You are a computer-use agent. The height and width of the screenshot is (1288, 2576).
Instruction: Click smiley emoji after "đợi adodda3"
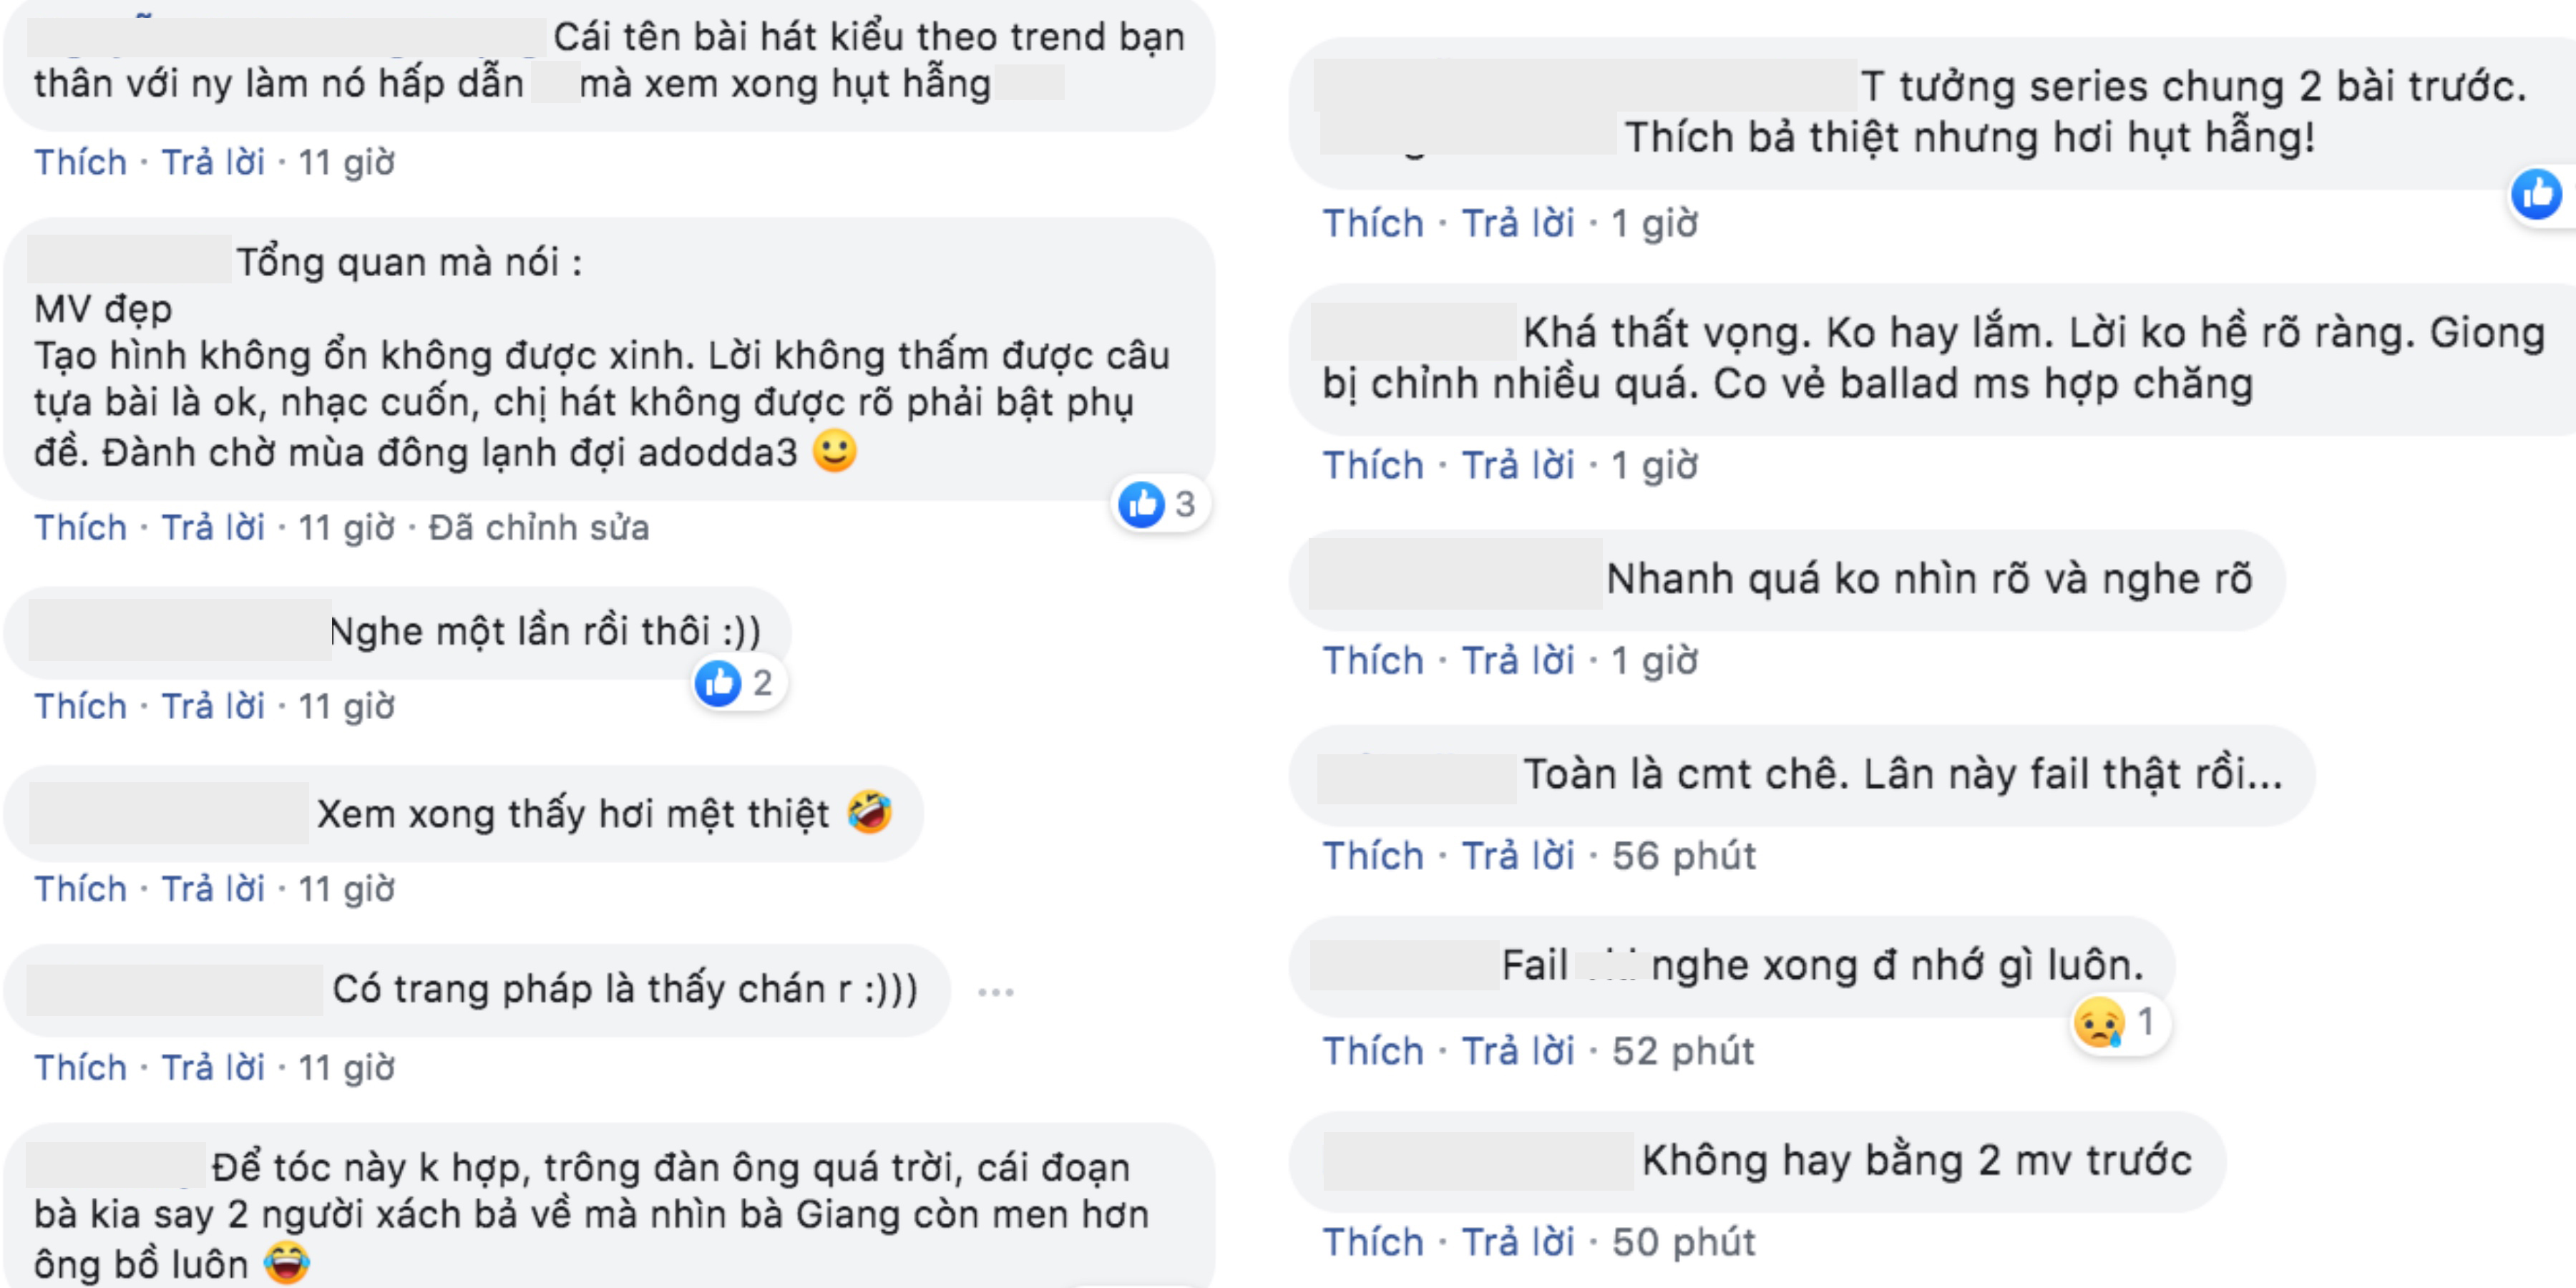click(834, 451)
